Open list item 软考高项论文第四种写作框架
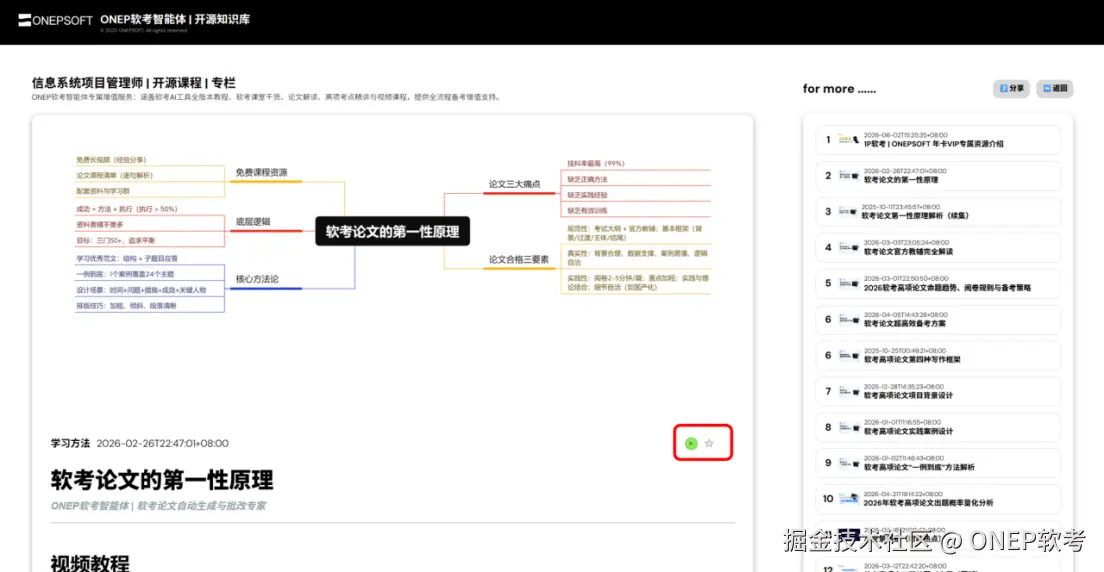1104x572 pixels. tap(938, 355)
